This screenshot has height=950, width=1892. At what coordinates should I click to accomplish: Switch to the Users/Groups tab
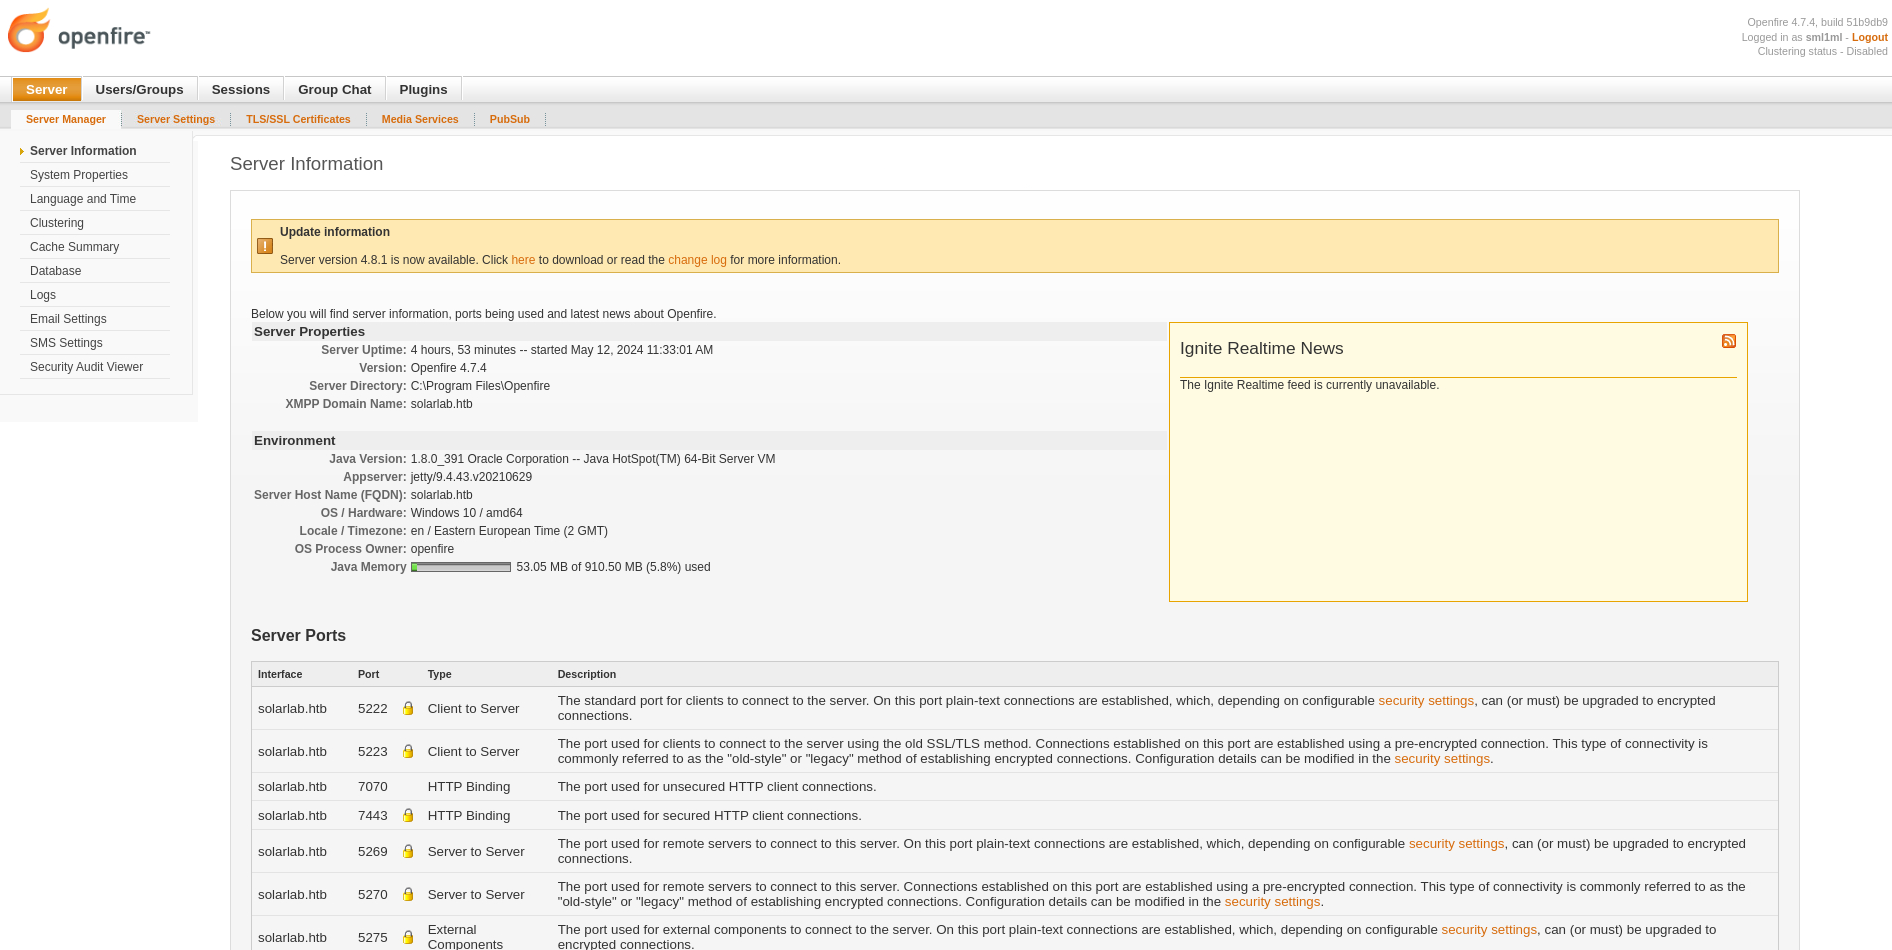tap(139, 89)
